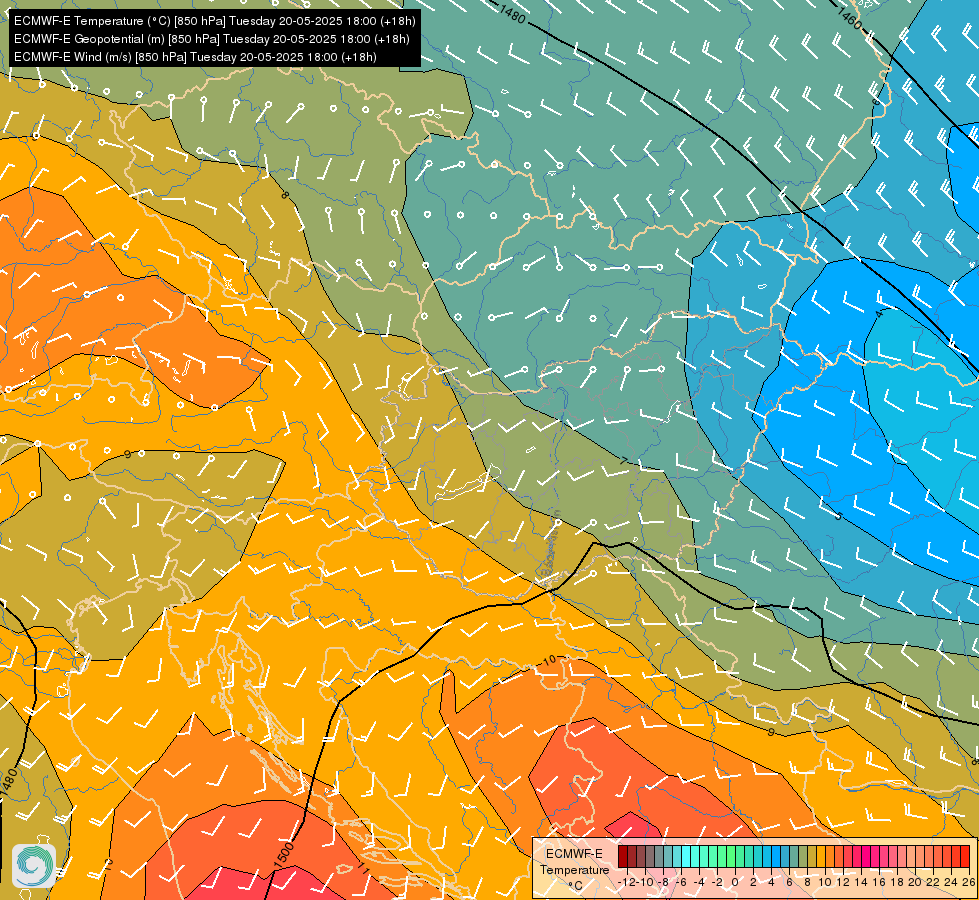979x900 pixels.
Task: Click the isotherm label 7 on the map
Action: tap(623, 461)
